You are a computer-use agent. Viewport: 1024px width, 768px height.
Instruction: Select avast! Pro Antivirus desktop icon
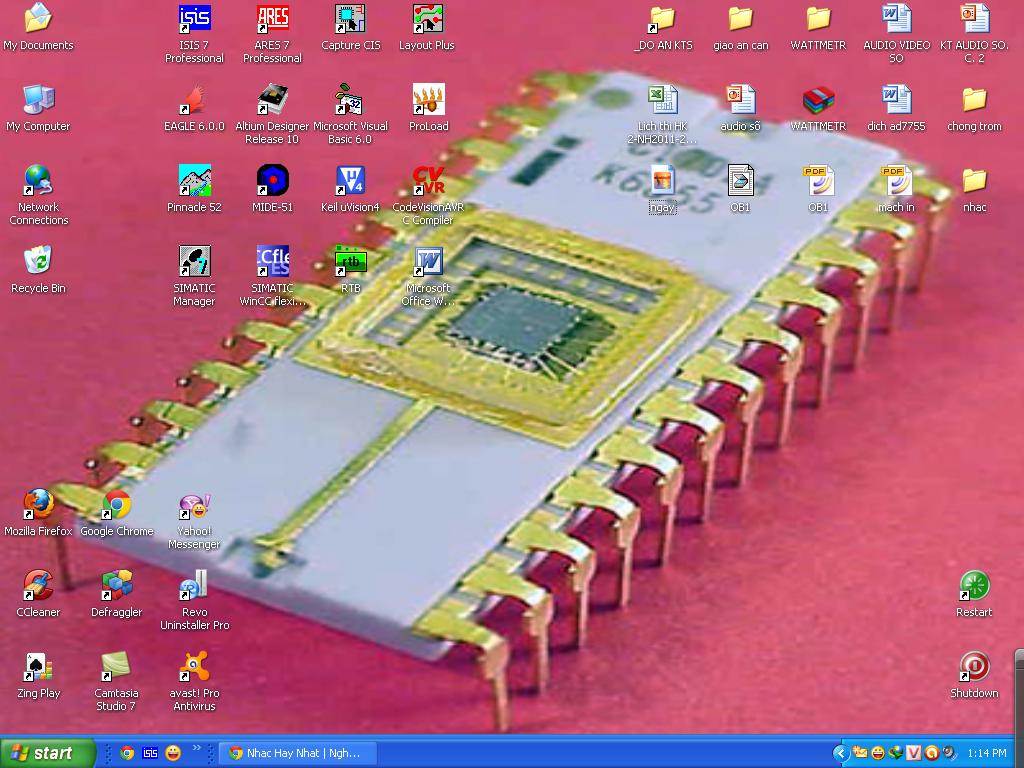click(194, 666)
